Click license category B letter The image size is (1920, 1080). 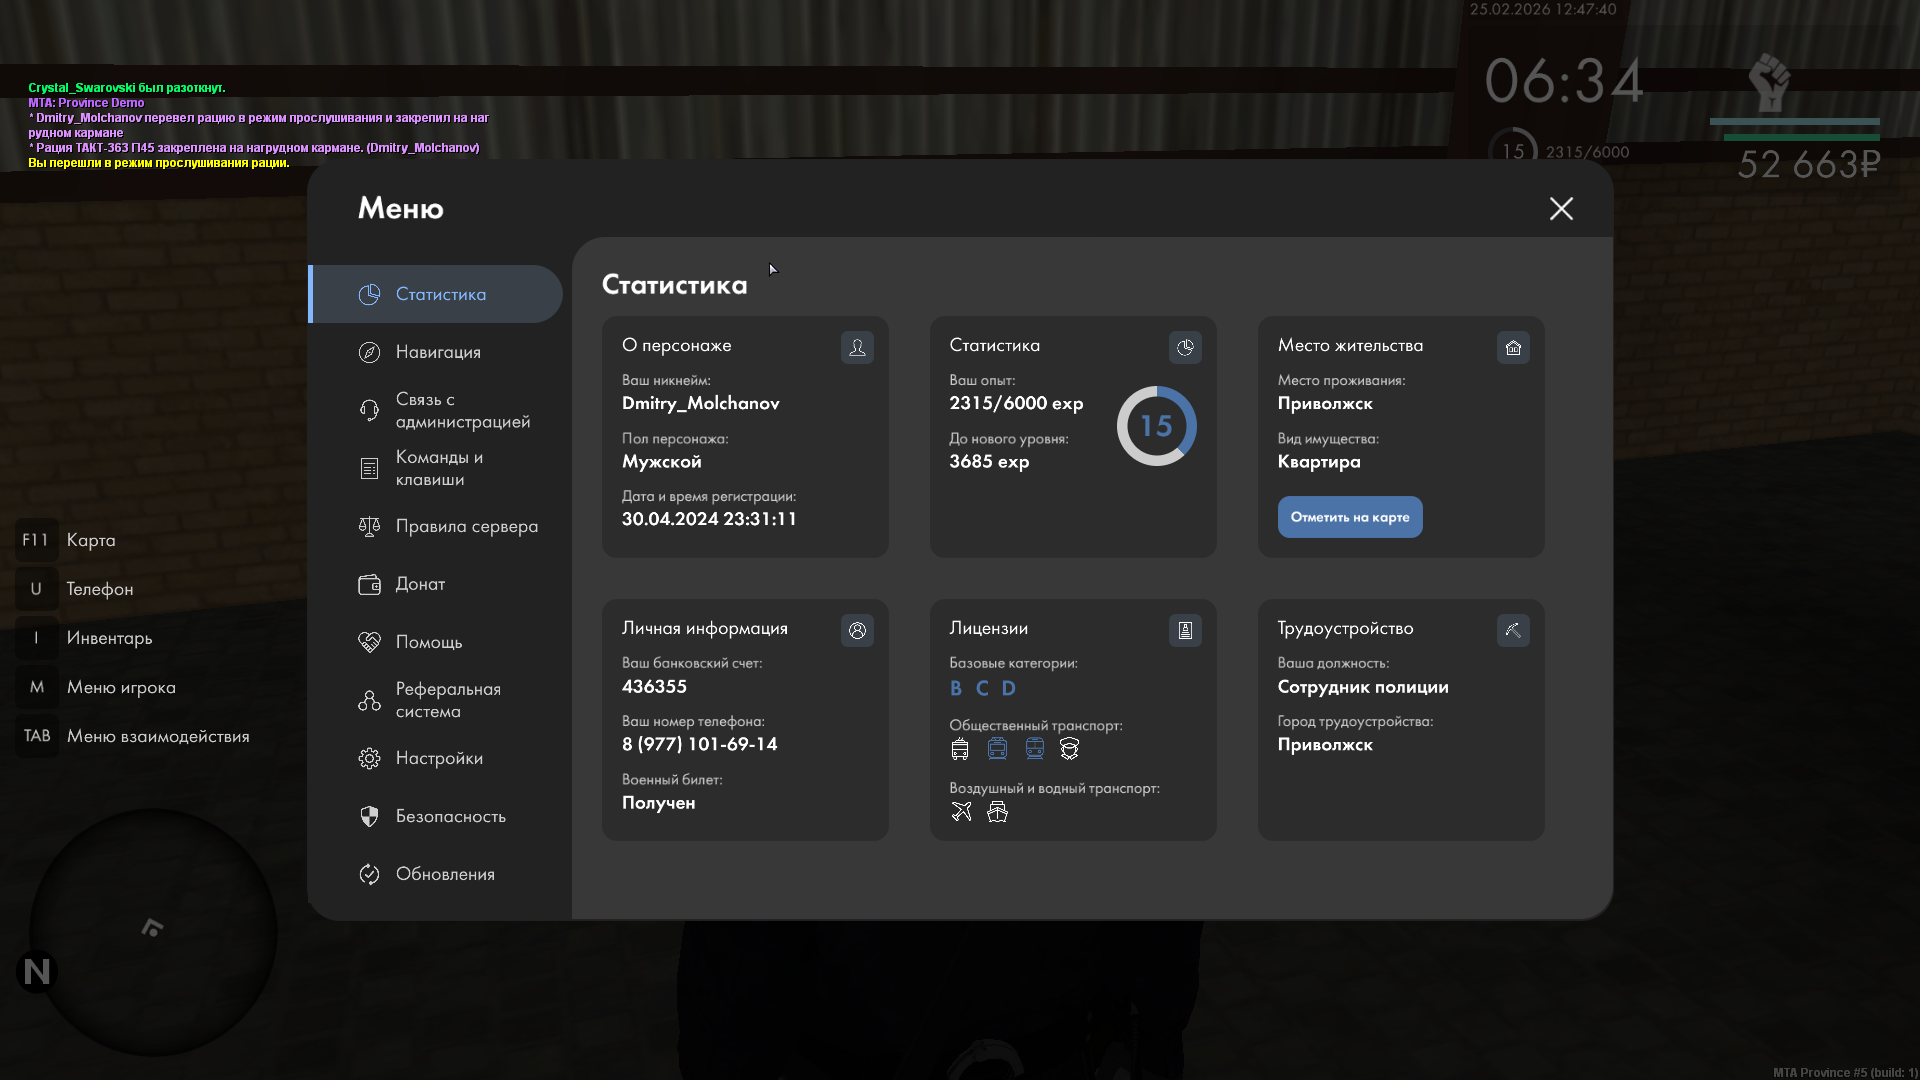pos(956,688)
